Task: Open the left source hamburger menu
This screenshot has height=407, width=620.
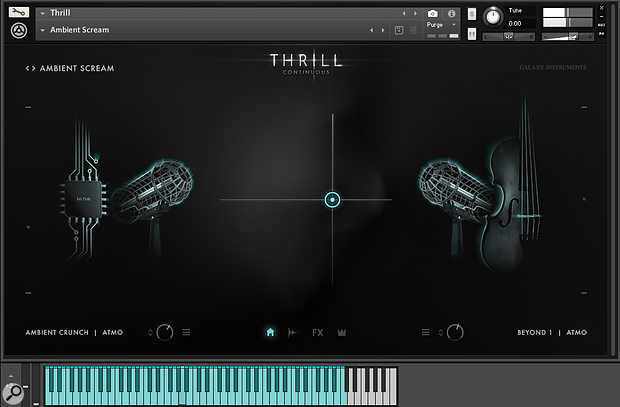Action: (186, 332)
